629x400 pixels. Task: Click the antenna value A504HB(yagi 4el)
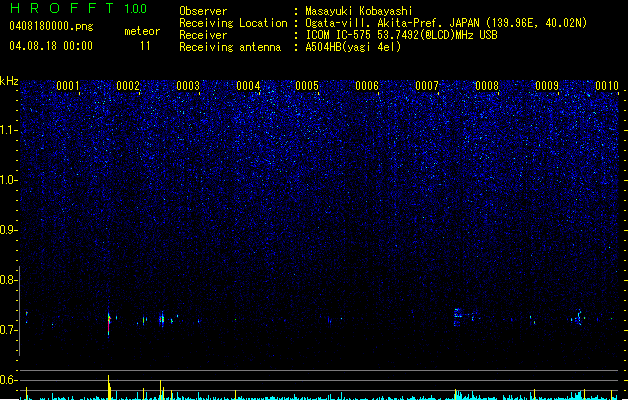[353, 47]
